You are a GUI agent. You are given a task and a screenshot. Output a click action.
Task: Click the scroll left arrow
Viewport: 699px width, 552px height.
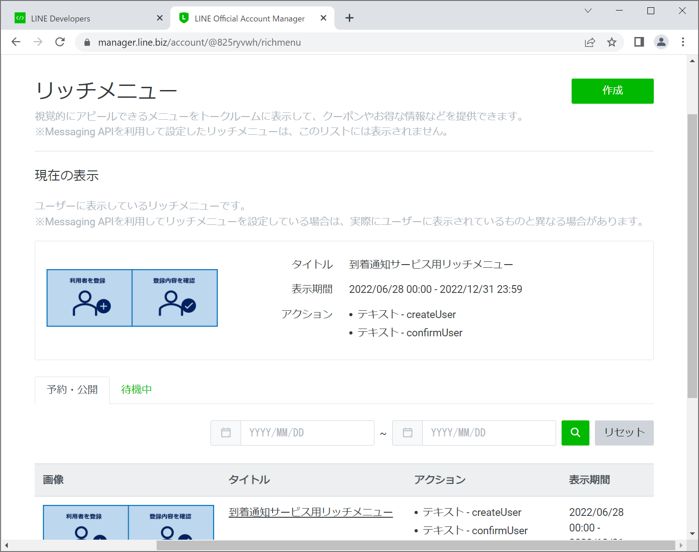6,545
